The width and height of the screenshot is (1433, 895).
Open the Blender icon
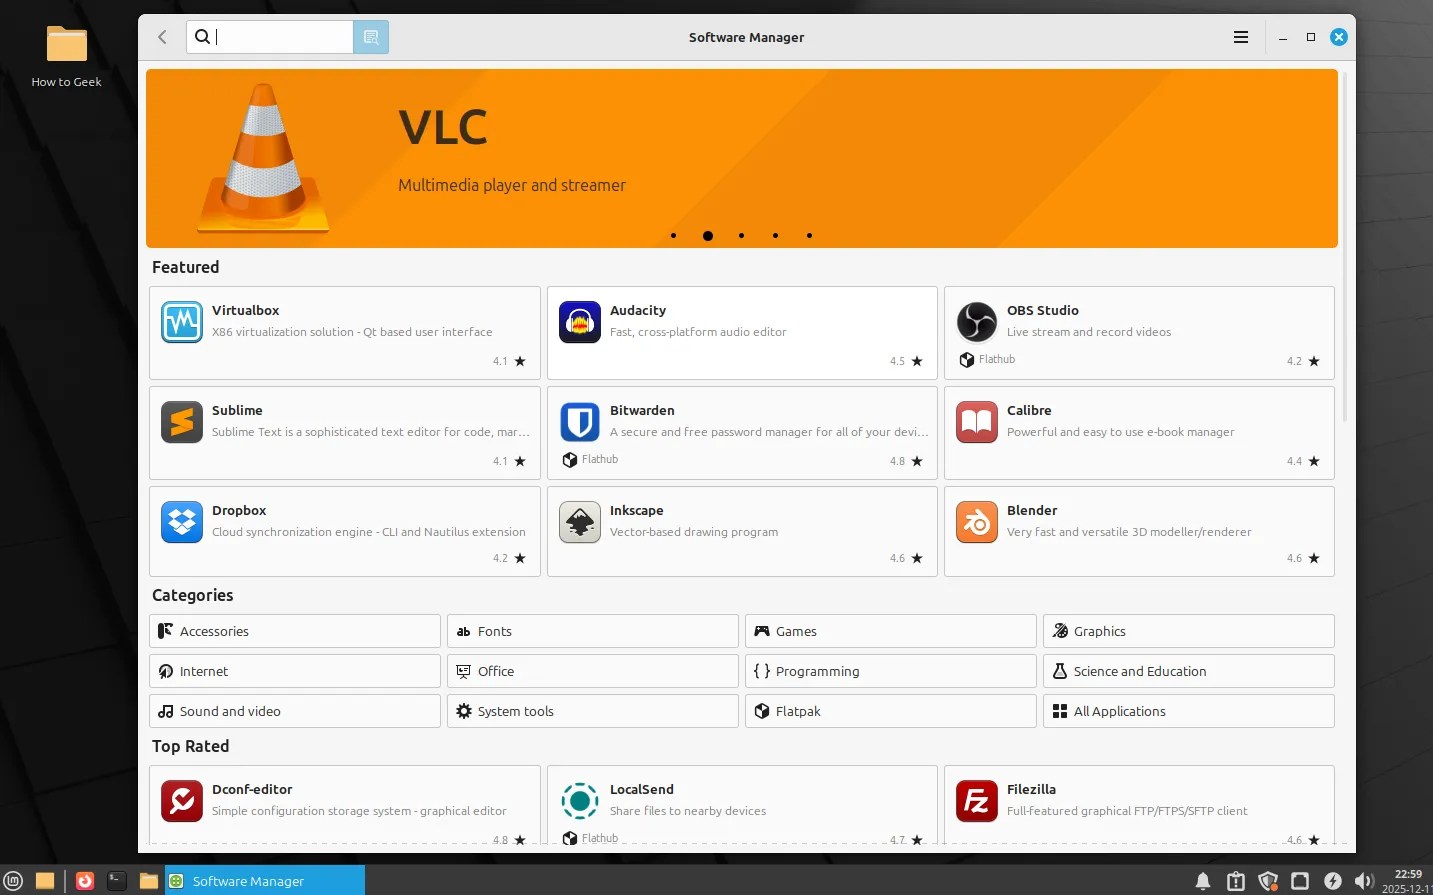coord(977,522)
